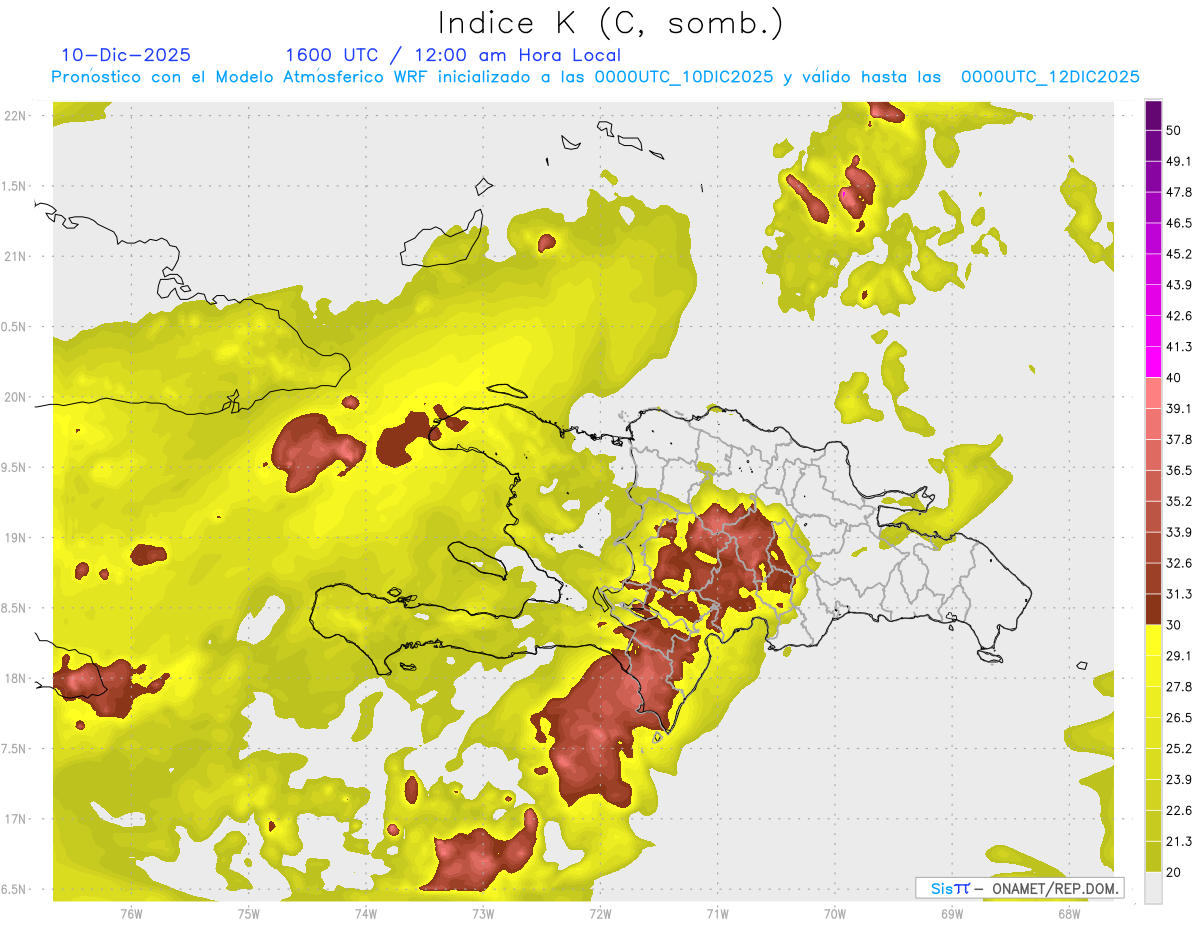Click the "22.6" colorbar value
Screen dimensions: 1200x927
[x=1179, y=810]
